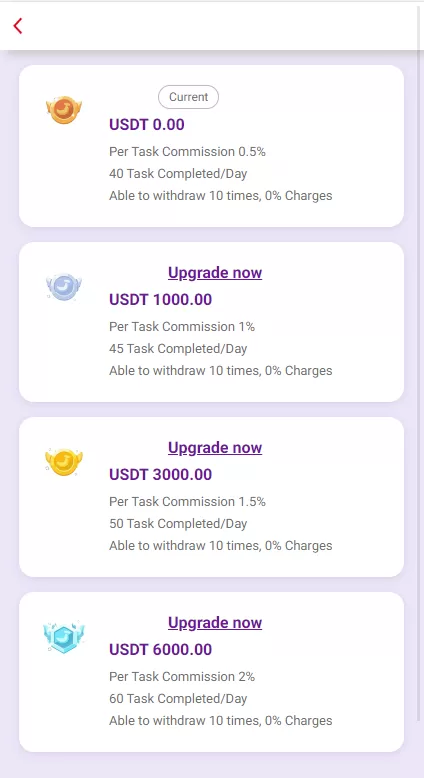This screenshot has width=424, height=778.
Task: Click the 60 Task Completed/Day line
Action: 178,699
